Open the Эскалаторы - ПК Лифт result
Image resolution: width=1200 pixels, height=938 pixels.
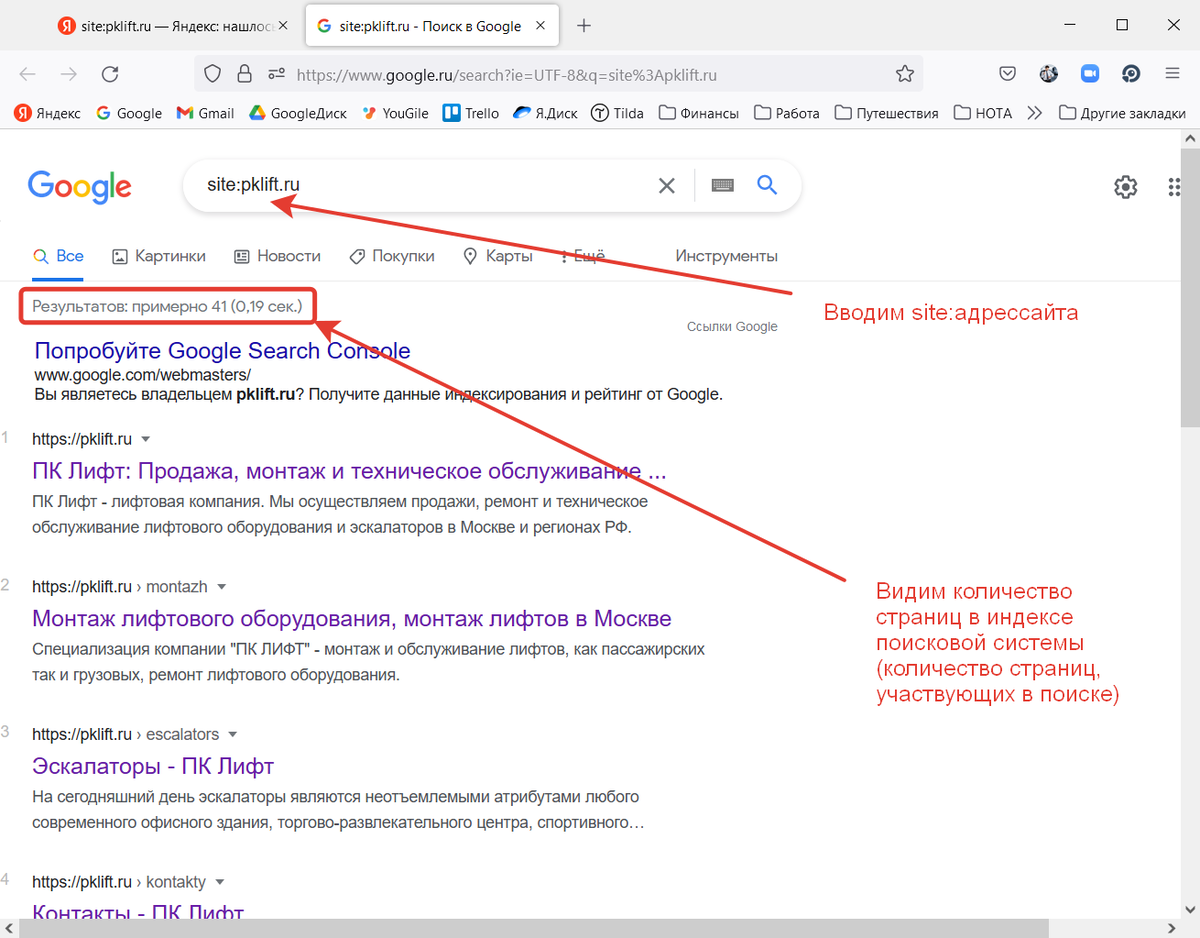[x=153, y=766]
